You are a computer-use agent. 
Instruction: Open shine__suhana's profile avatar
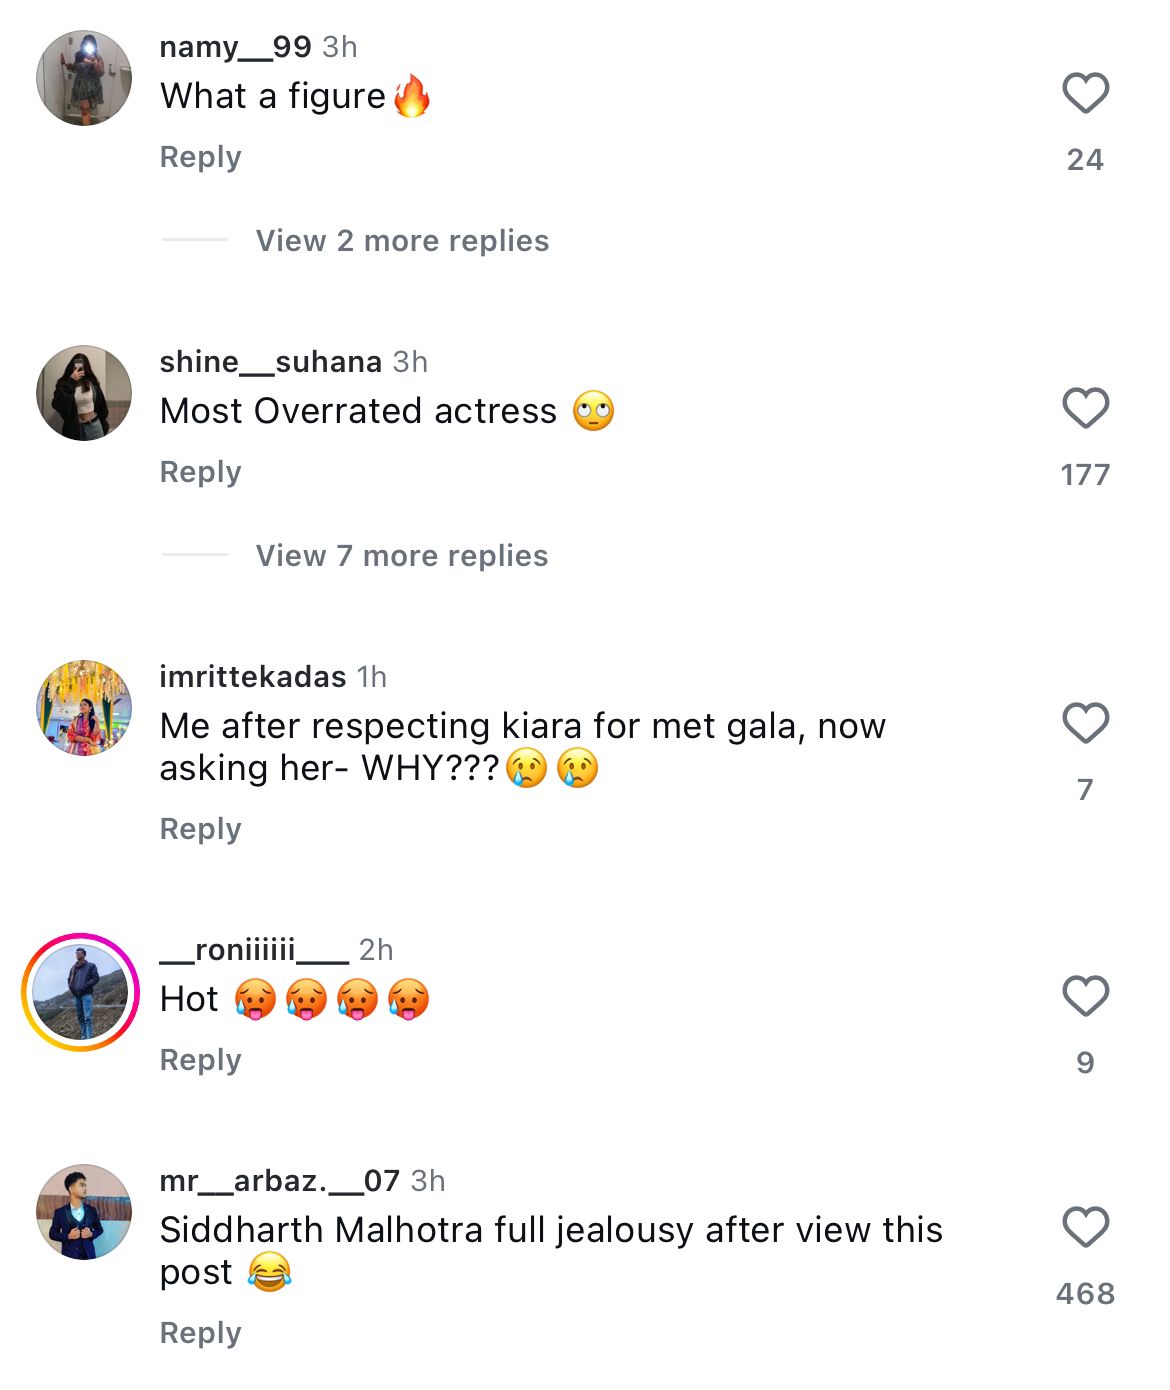(x=84, y=393)
